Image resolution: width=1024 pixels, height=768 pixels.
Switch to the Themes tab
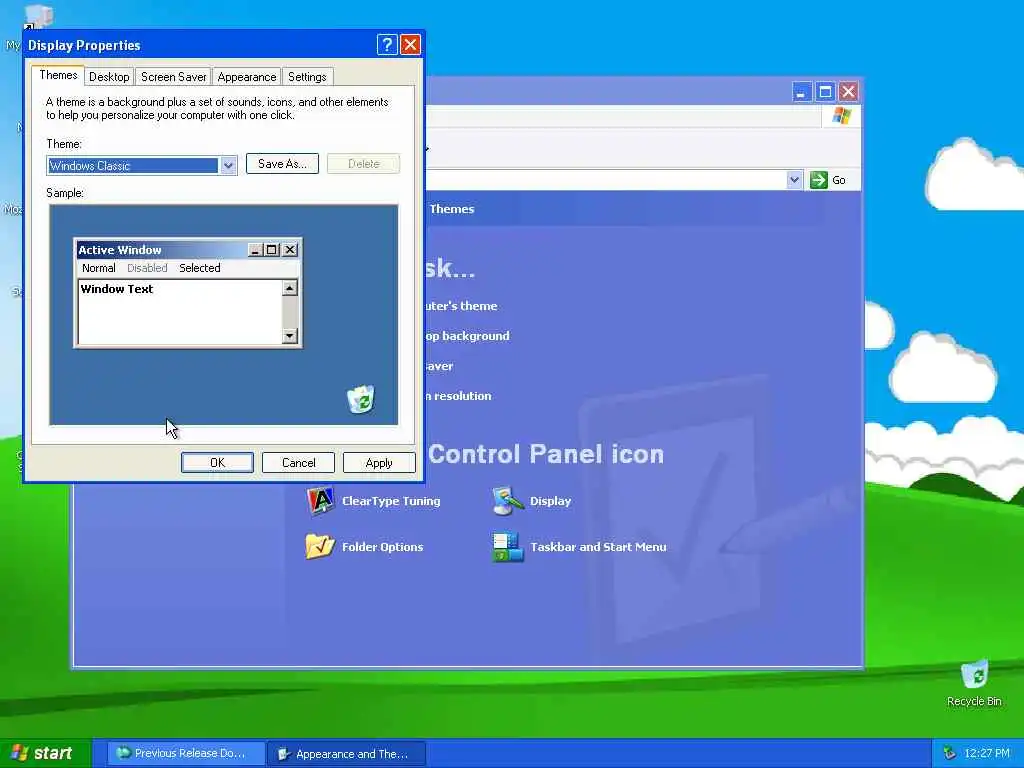tap(58, 75)
